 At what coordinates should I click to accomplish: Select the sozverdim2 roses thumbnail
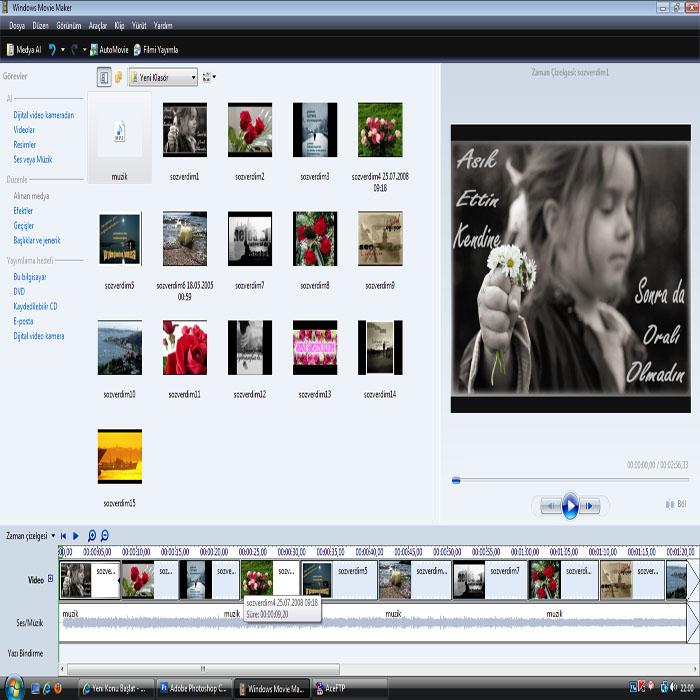pyautogui.click(x=250, y=130)
